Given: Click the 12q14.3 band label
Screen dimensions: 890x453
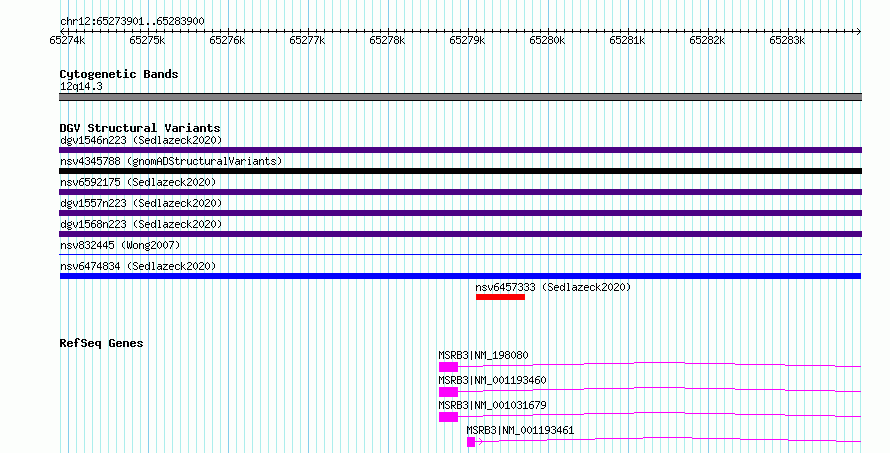Looking at the screenshot, I should [81, 86].
